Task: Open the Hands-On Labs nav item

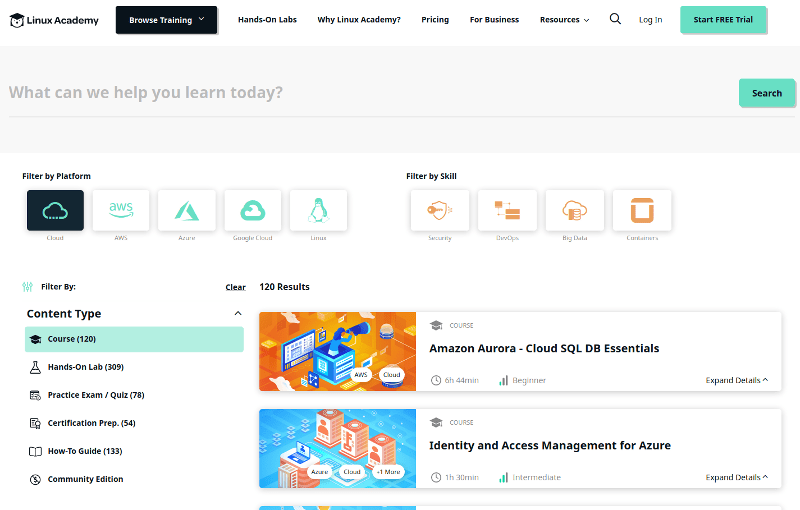Action: pyautogui.click(x=267, y=20)
